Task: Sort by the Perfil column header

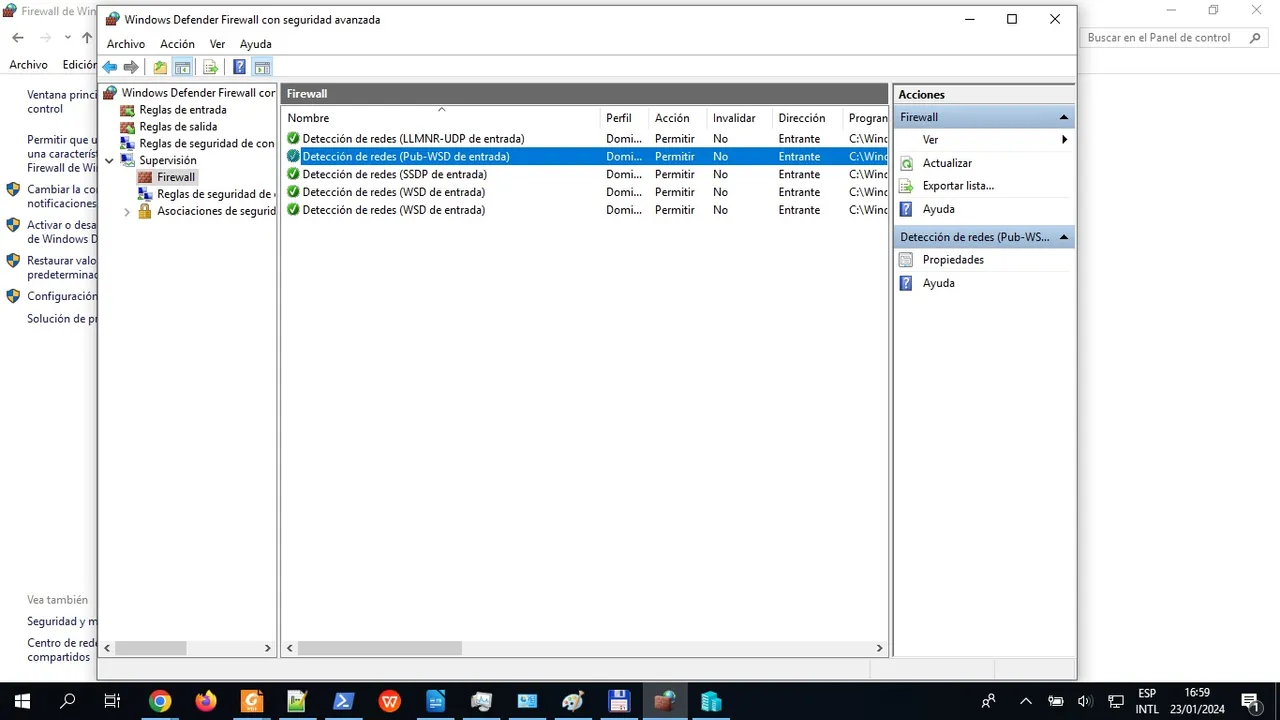Action: [x=624, y=118]
